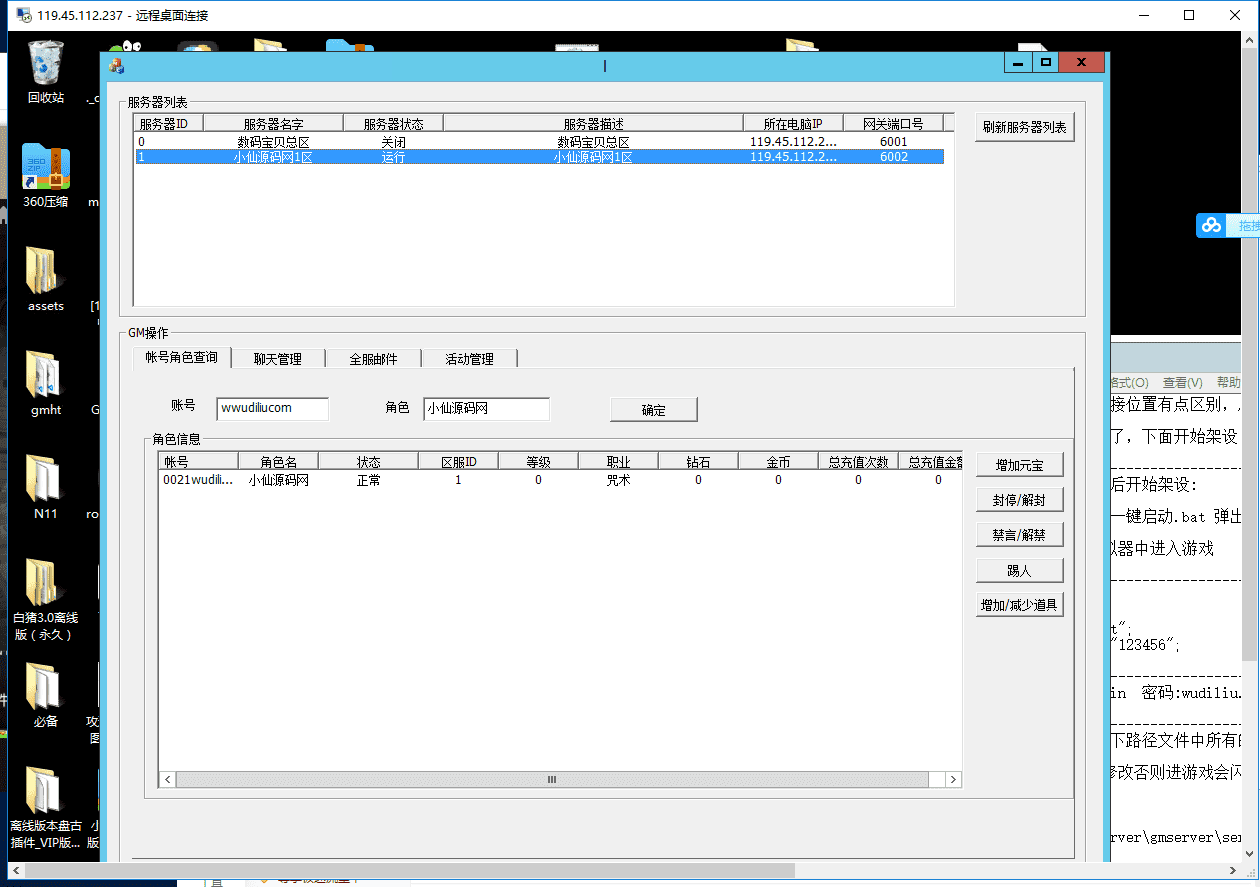1260x887 pixels.
Task: Select server row 小仙源码网1区
Action: point(540,157)
